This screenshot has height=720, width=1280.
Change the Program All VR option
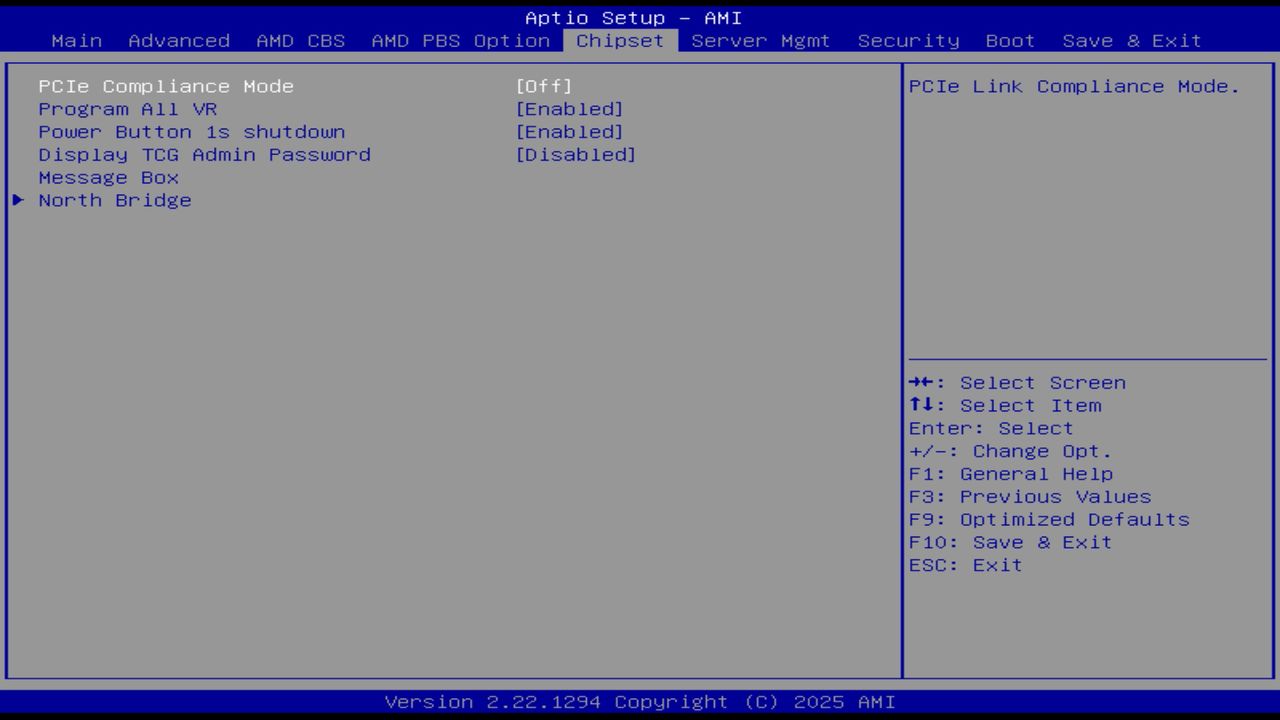point(128,109)
